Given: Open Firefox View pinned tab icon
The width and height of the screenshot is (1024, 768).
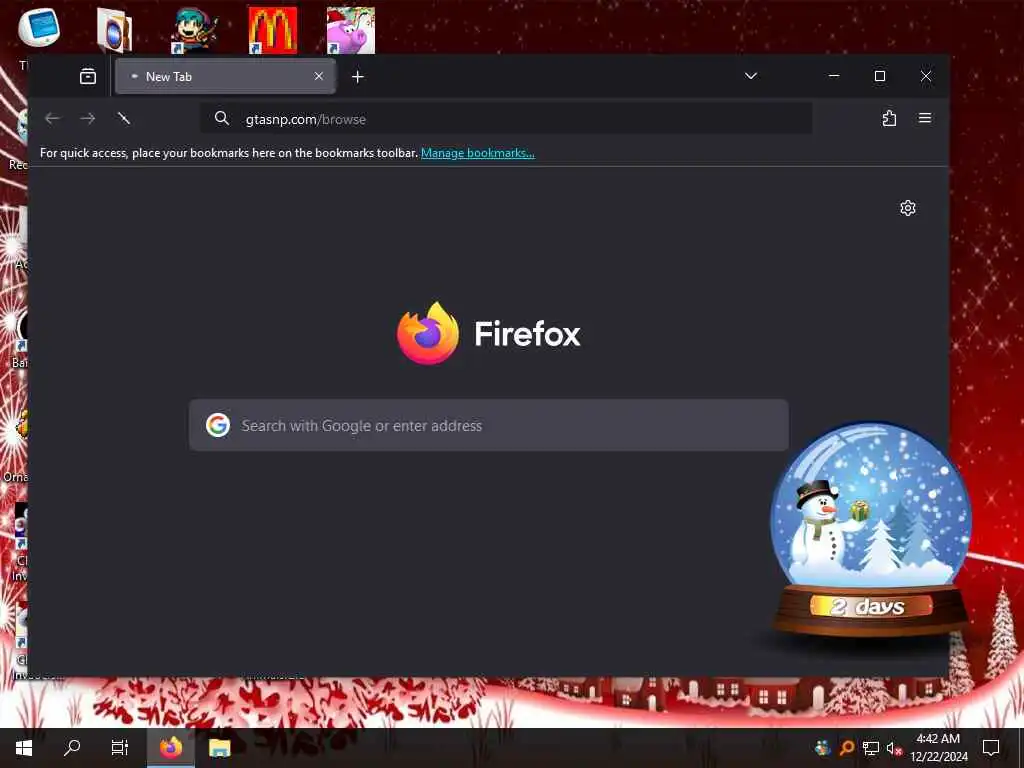Looking at the screenshot, I should pos(88,76).
